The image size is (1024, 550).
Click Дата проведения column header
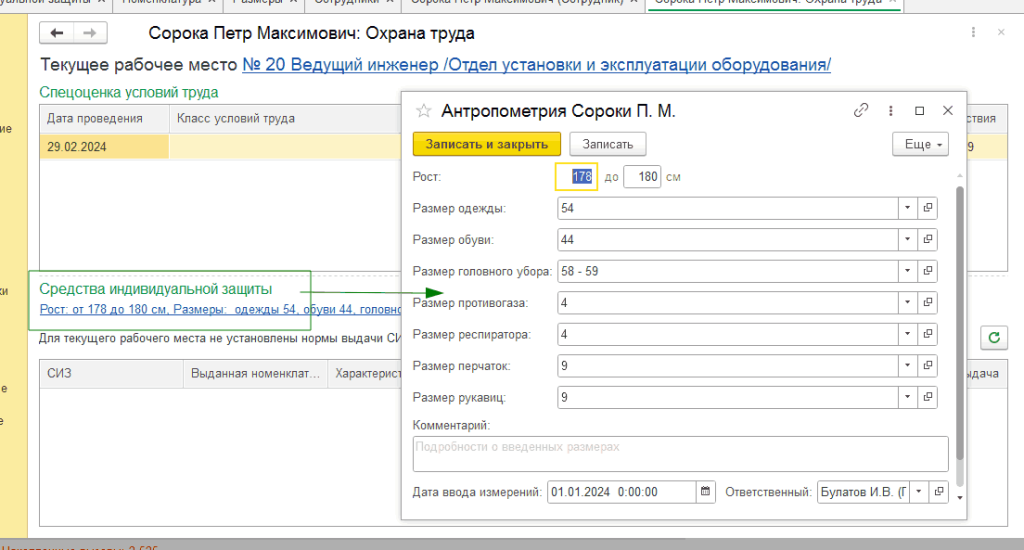pos(104,118)
